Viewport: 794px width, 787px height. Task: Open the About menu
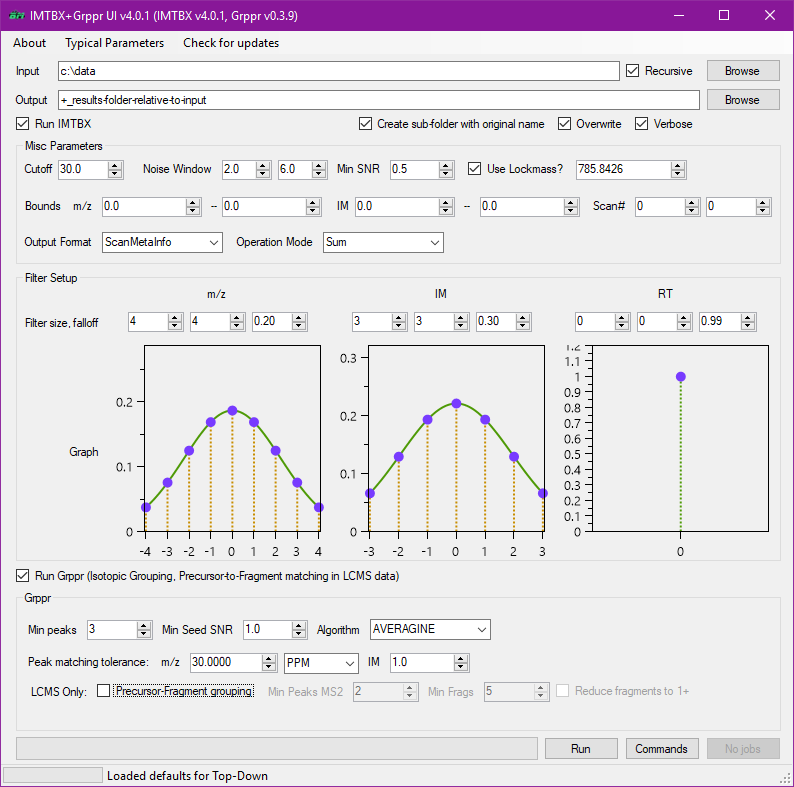point(29,43)
